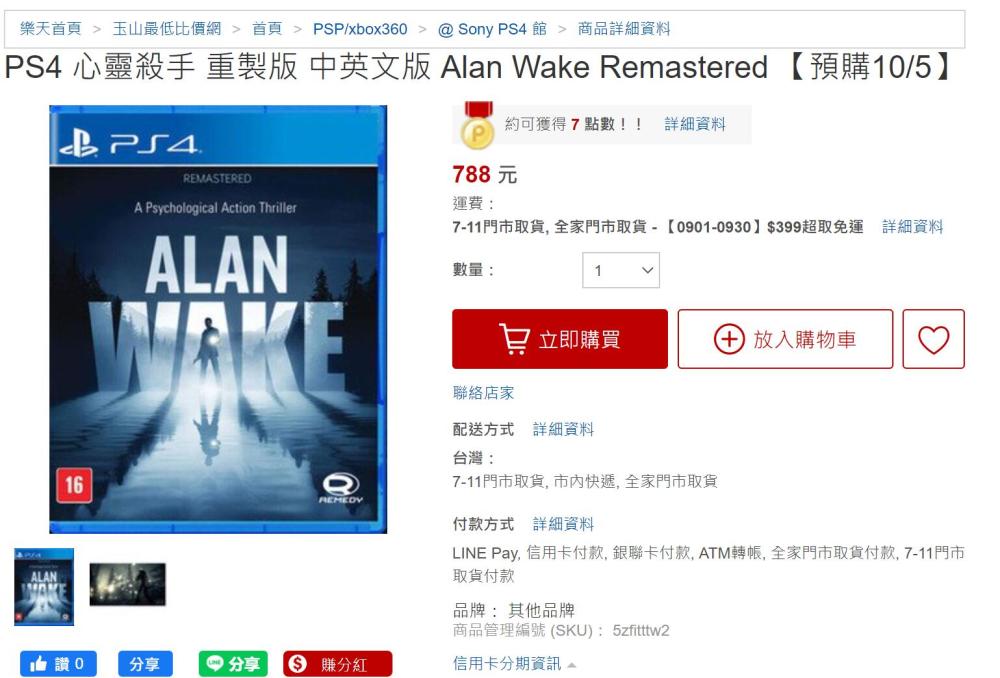Buy now with 立即購買 cart button

coord(559,339)
